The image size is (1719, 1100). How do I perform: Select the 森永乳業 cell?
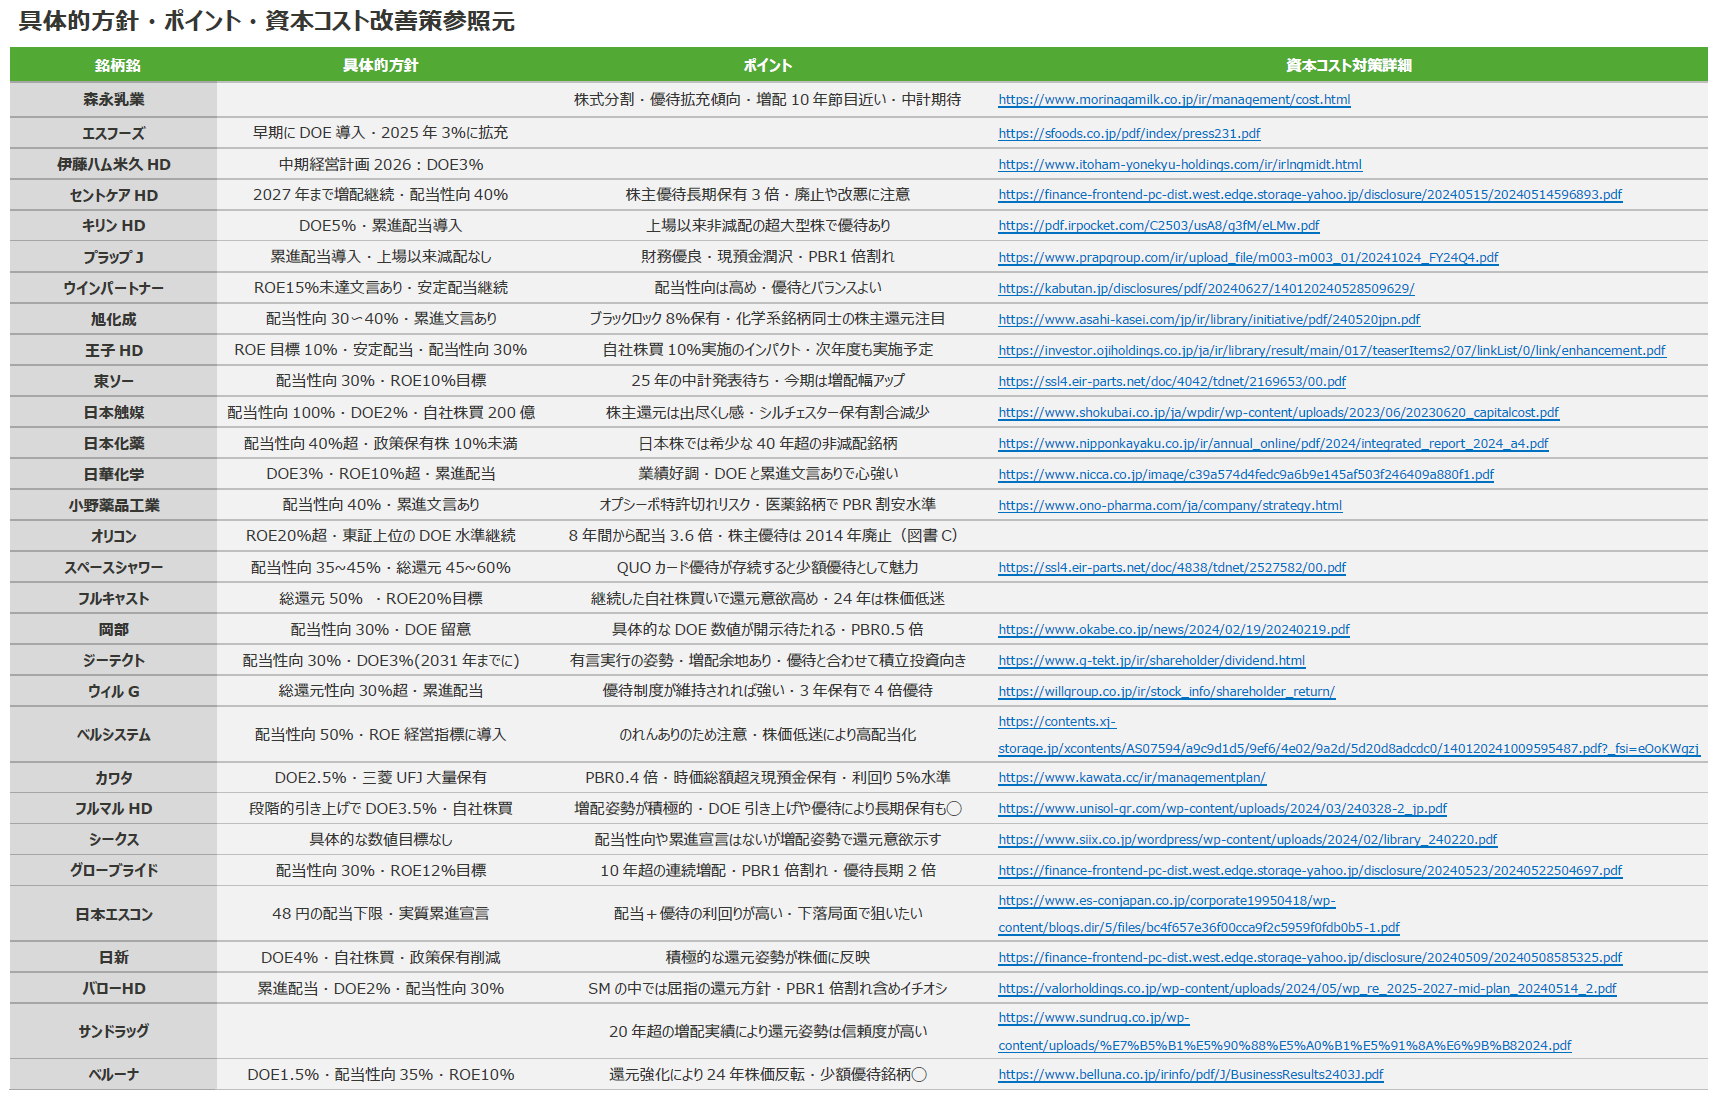tap(114, 100)
